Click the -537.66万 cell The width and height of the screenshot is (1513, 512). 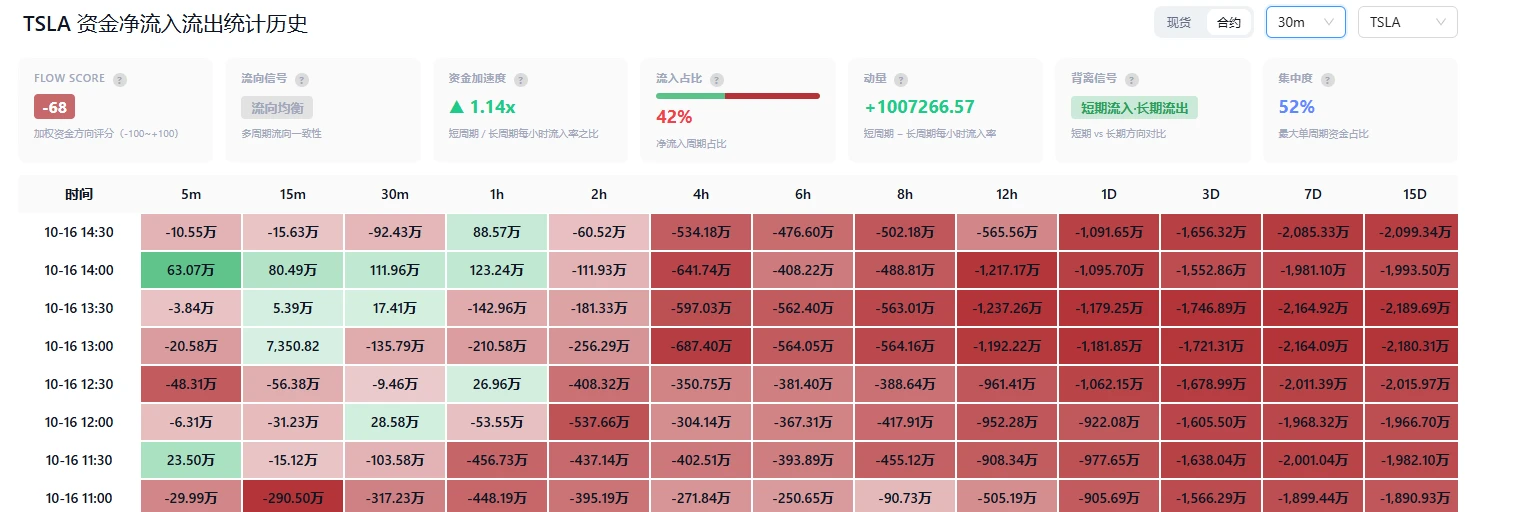[599, 422]
